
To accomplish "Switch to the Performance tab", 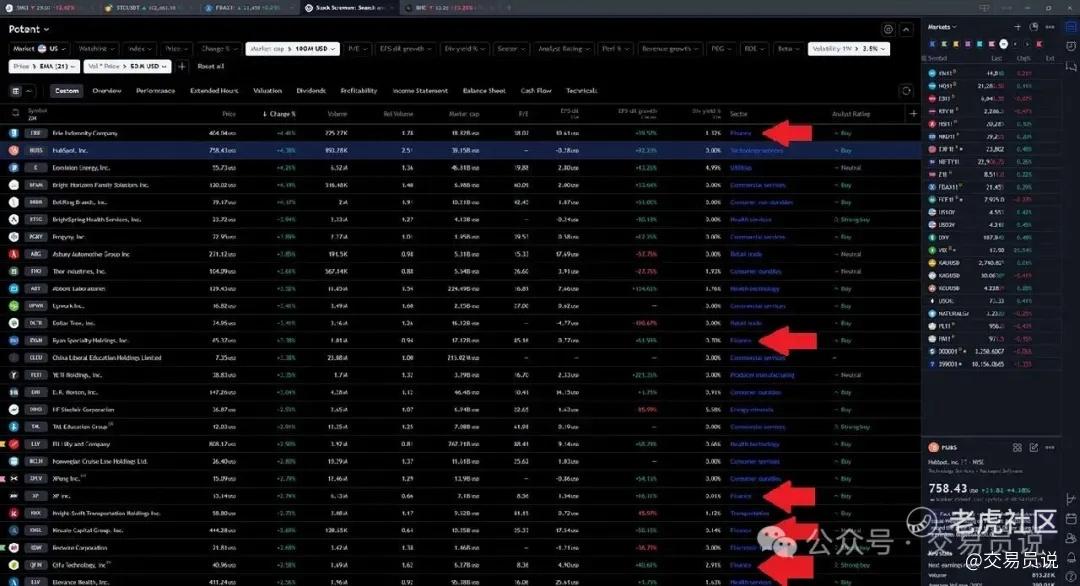I will pos(156,91).
